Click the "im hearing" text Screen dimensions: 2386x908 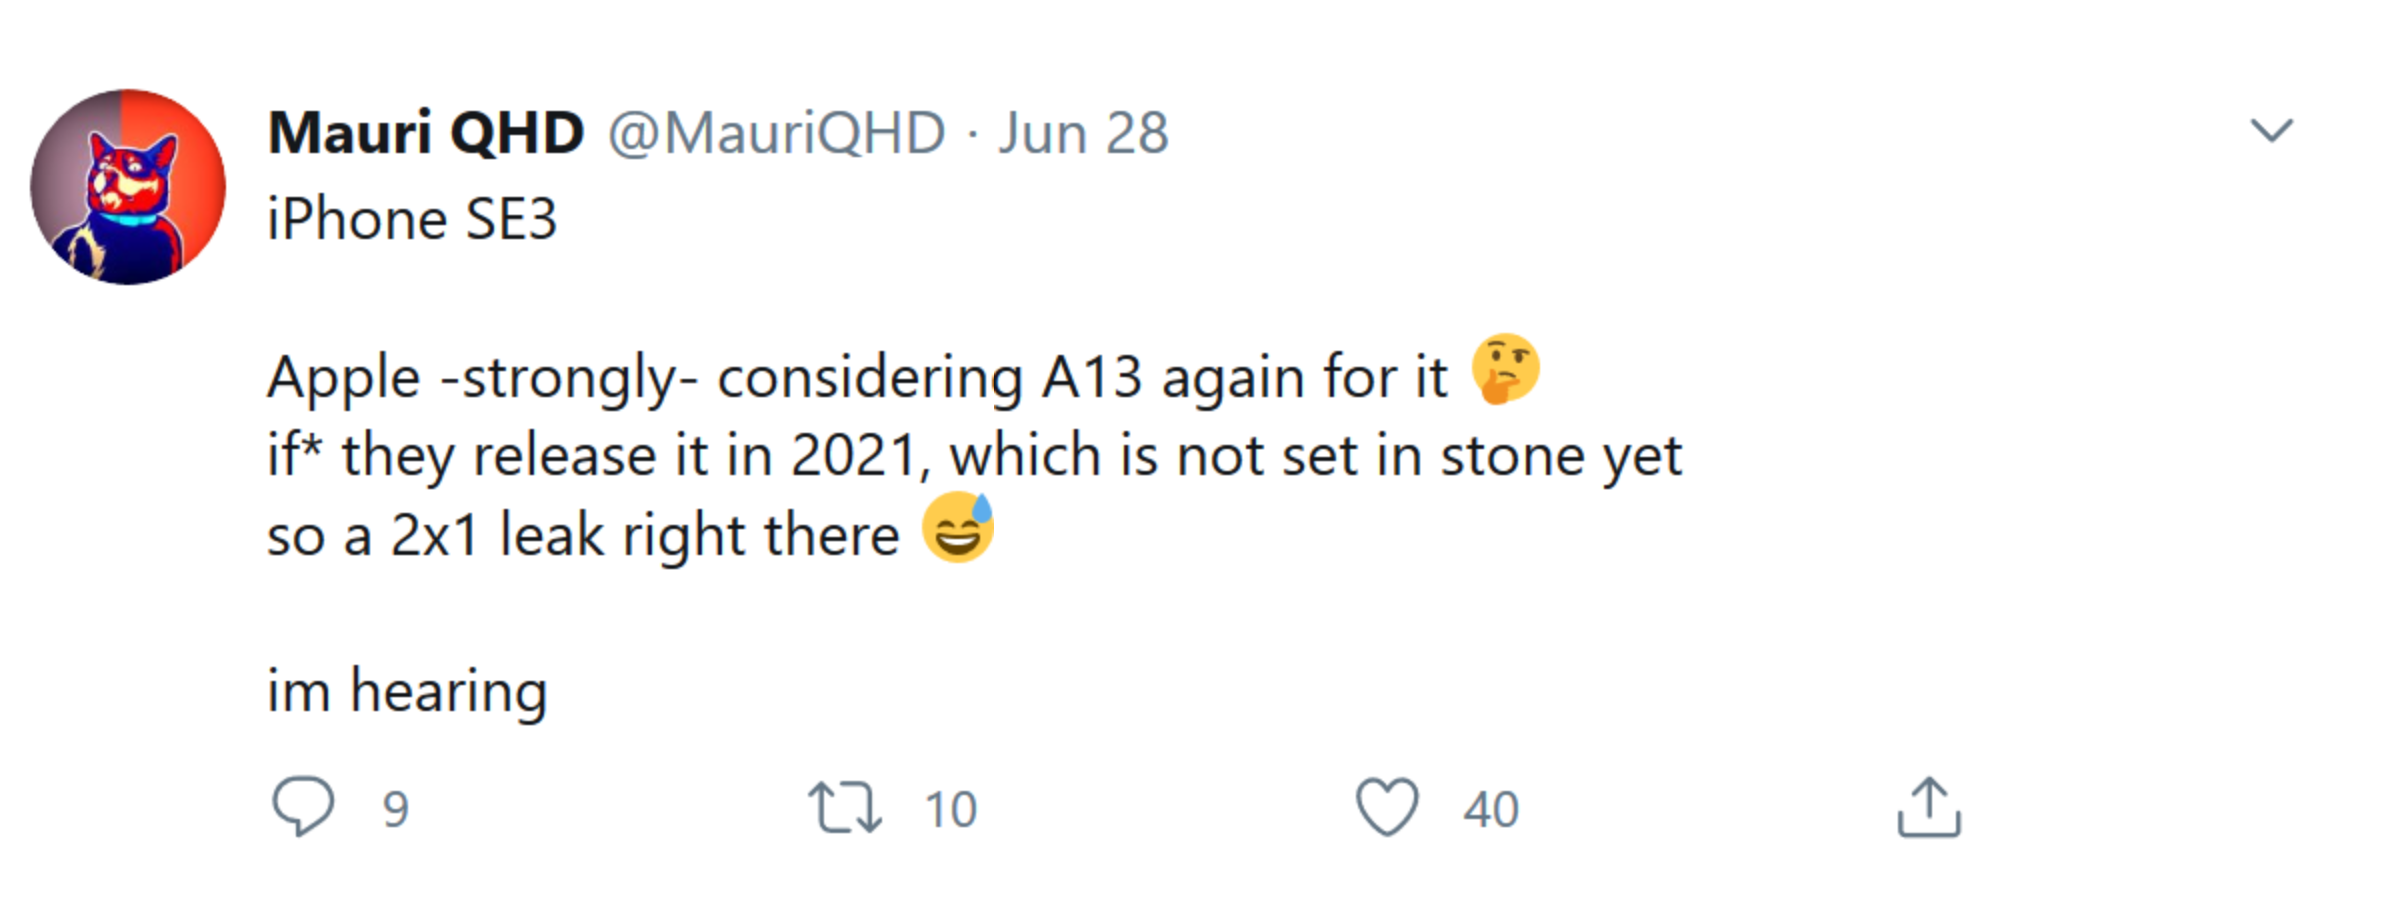coord(407,691)
